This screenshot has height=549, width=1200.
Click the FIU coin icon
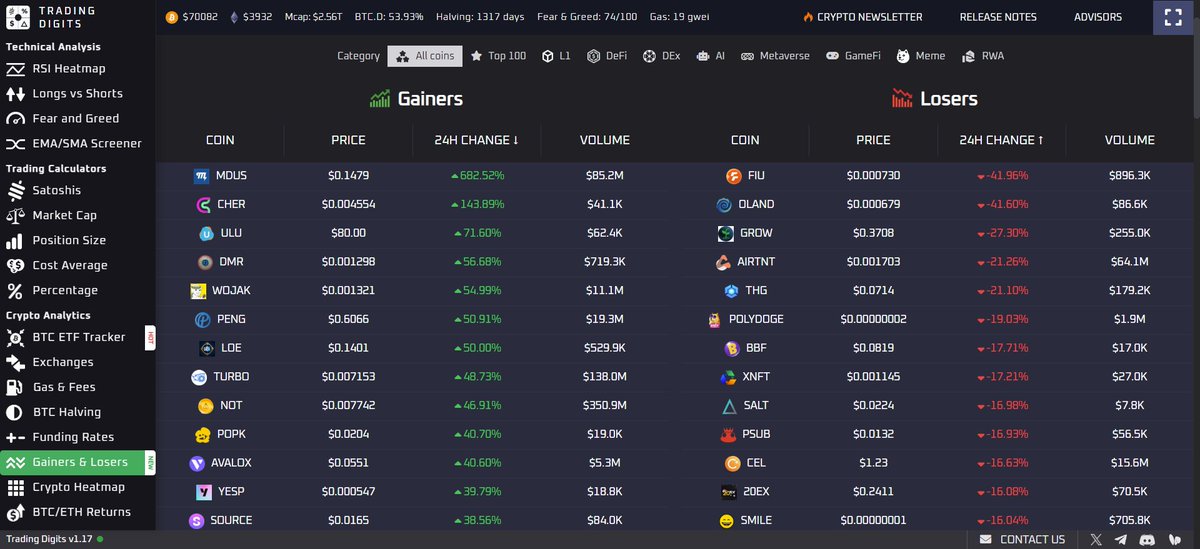point(733,176)
